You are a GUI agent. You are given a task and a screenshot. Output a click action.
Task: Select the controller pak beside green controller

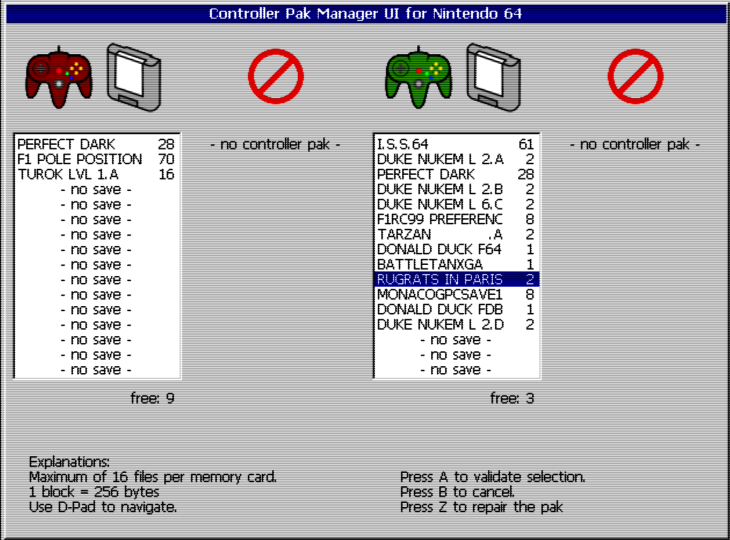pyautogui.click(x=494, y=78)
